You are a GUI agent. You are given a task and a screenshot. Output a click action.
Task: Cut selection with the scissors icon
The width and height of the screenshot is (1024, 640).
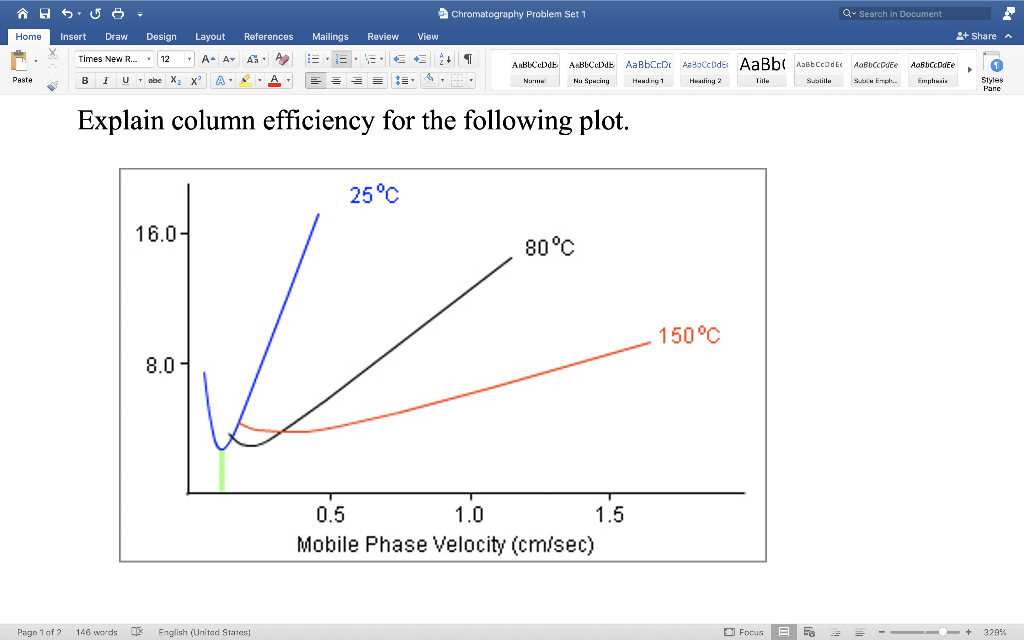(x=53, y=54)
